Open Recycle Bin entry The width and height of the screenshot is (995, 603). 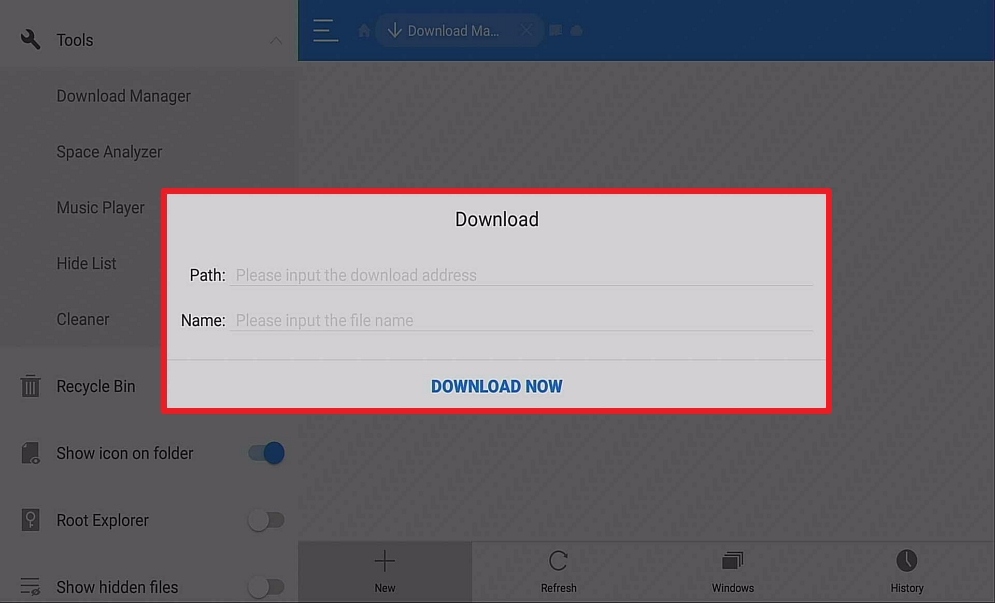click(x=95, y=386)
